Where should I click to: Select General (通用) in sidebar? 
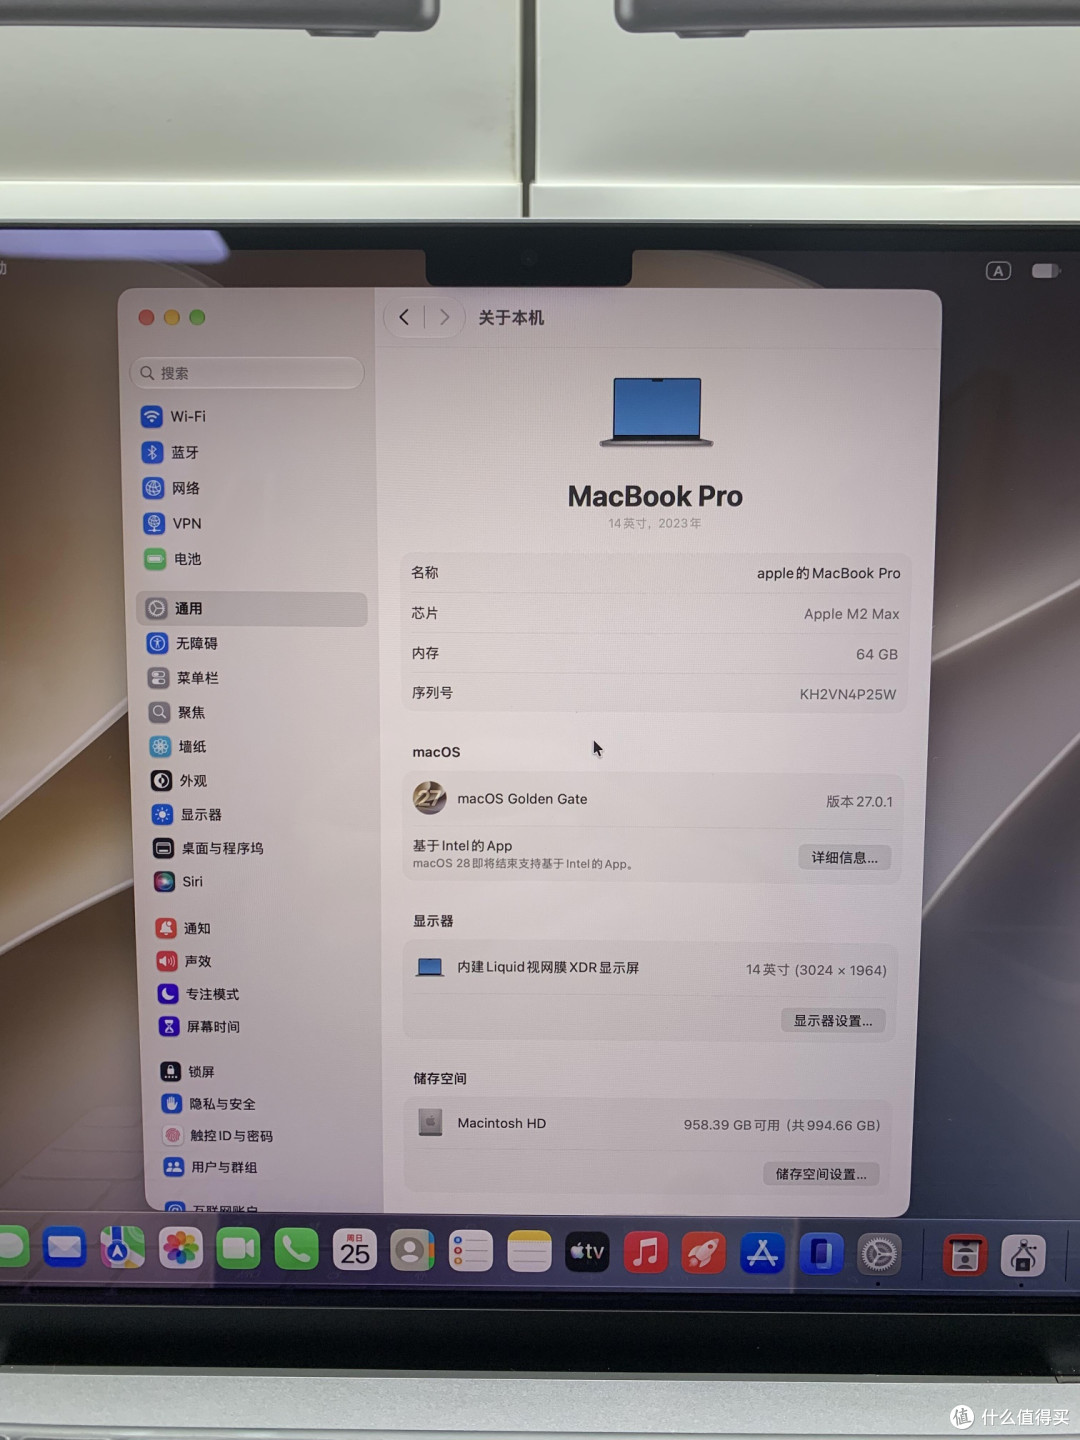point(252,608)
